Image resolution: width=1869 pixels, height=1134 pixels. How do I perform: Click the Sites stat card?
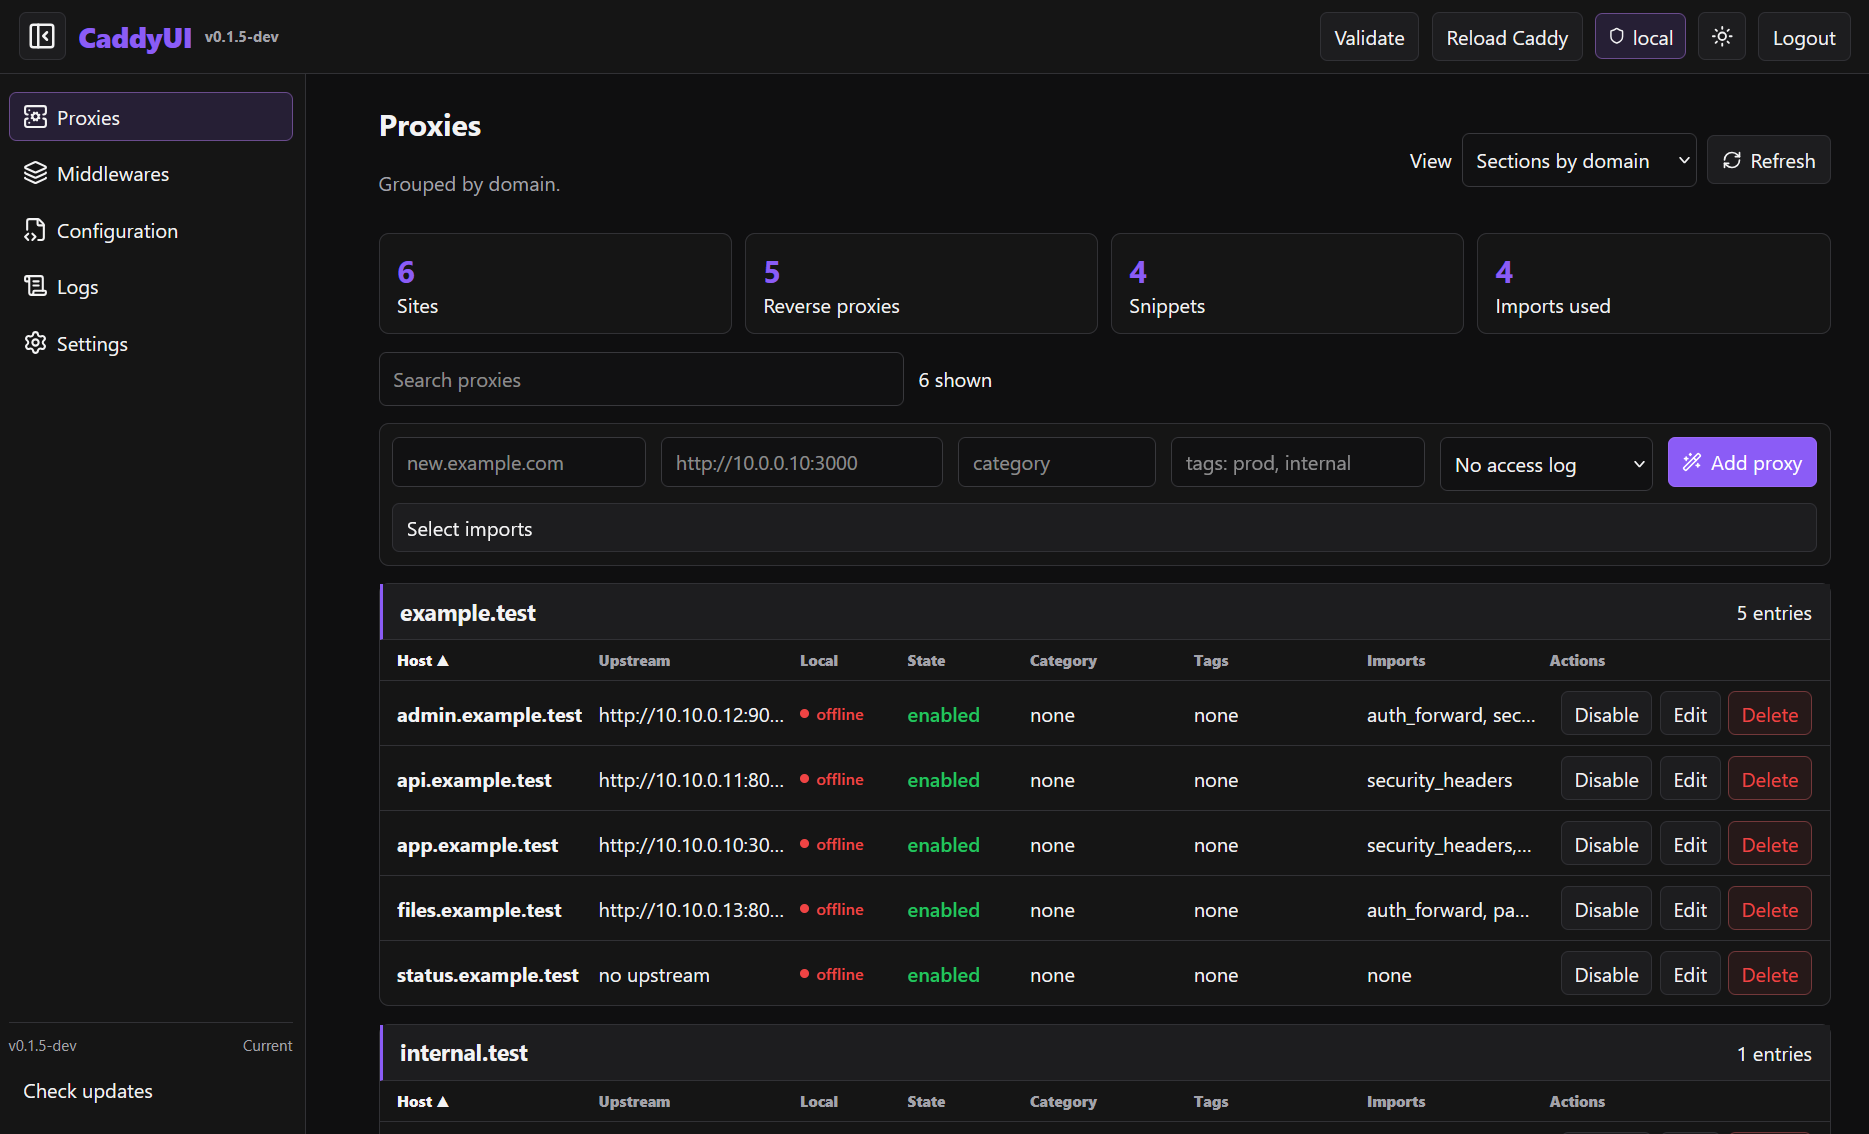(x=555, y=283)
